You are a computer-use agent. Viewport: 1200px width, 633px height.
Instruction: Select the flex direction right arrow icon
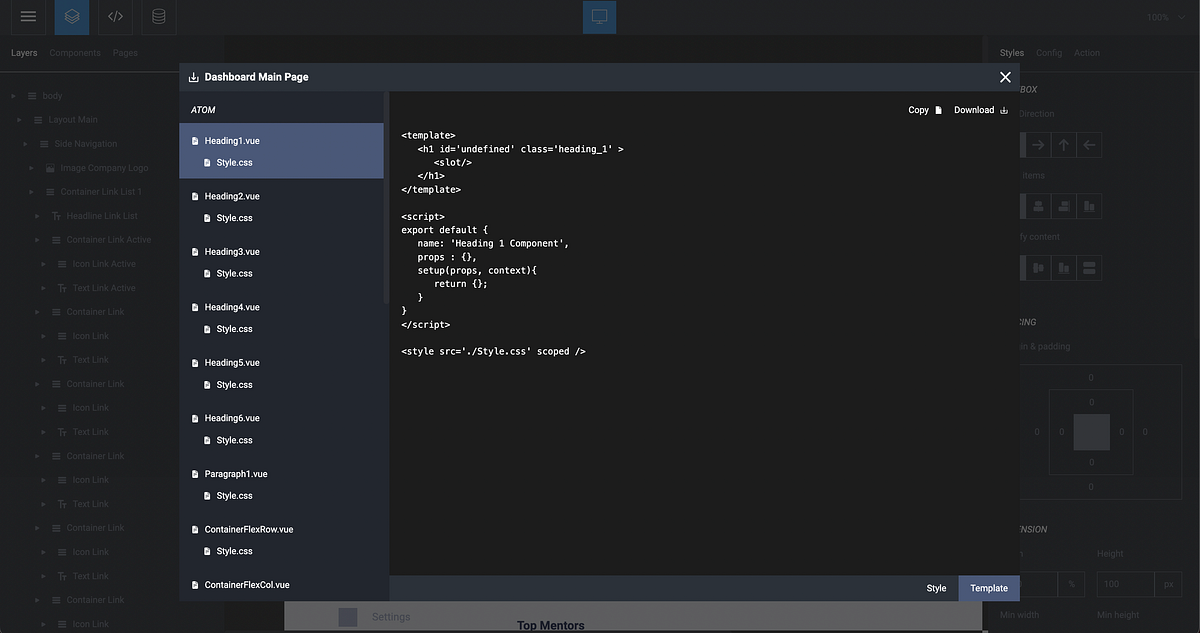pos(1037,144)
